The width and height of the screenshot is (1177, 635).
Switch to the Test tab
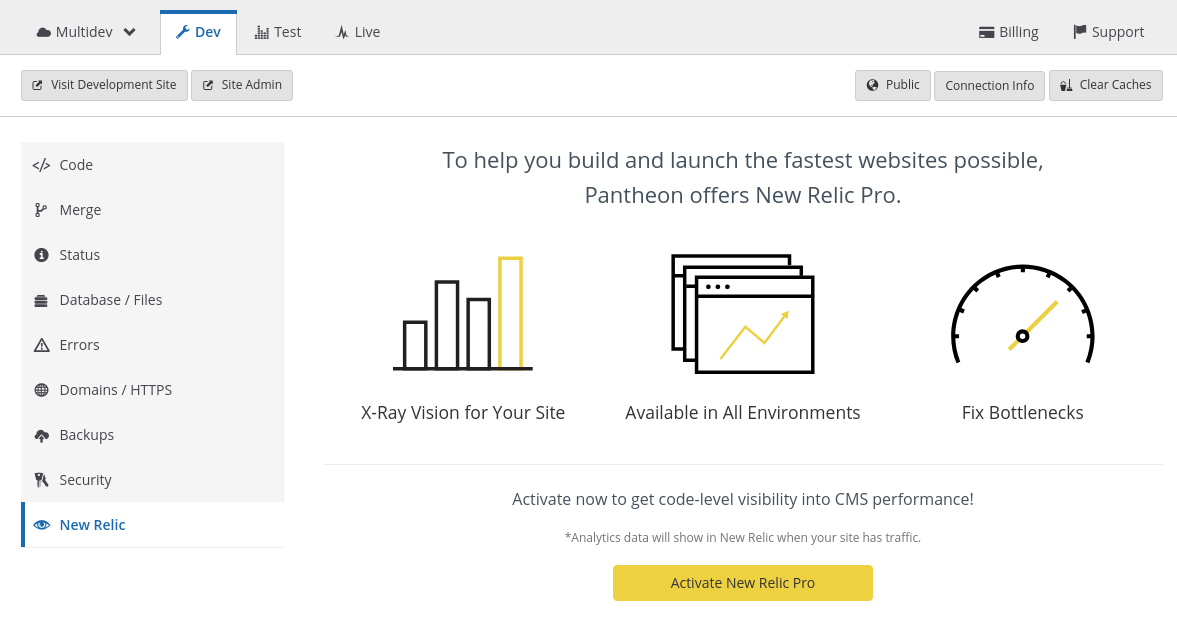pos(278,31)
